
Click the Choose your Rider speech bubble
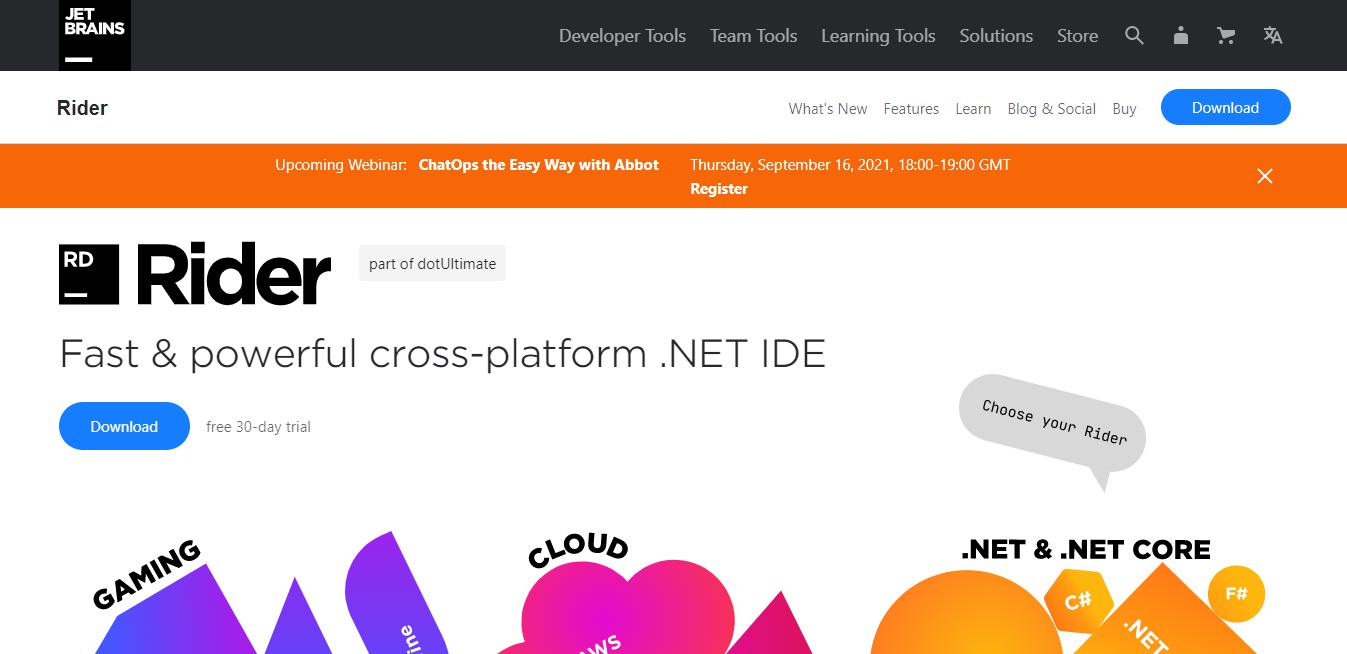[x=1052, y=426]
